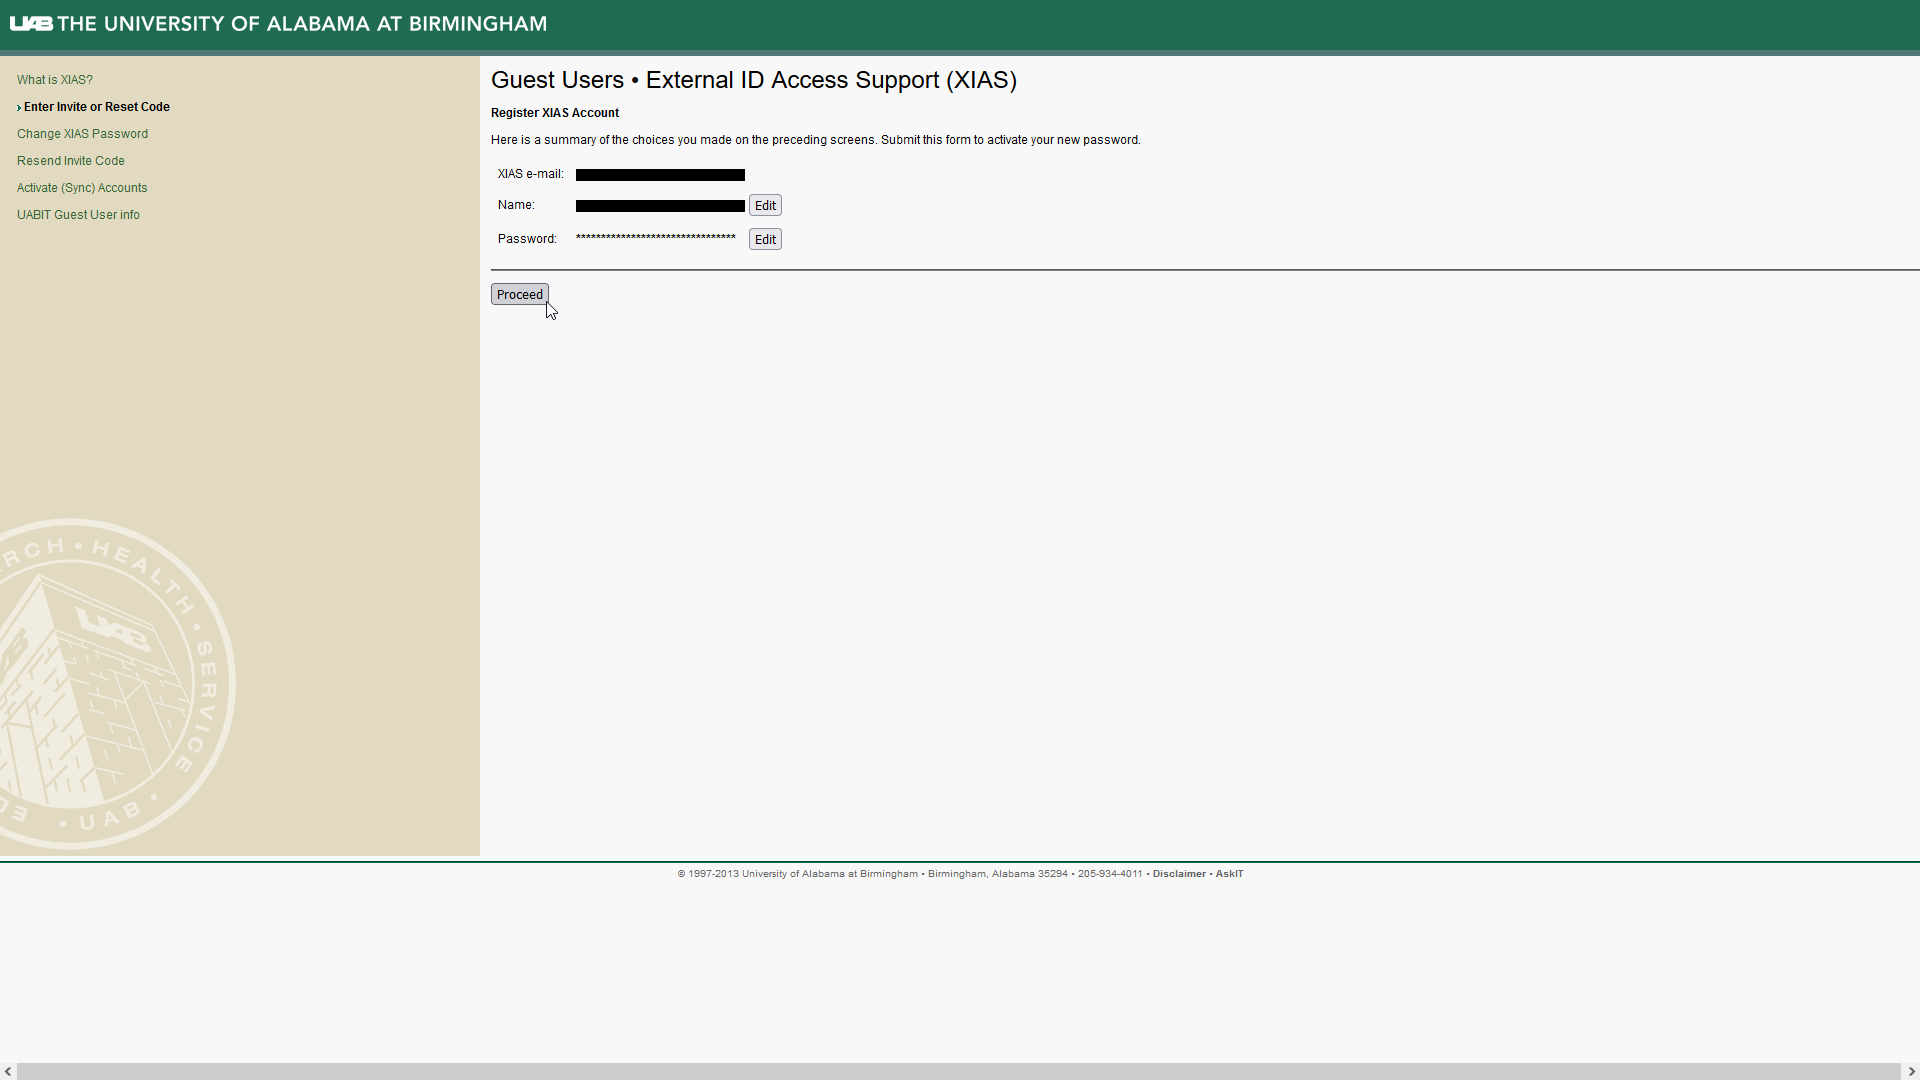Select Enter Invite or Reset Code
Viewport: 1920px width, 1080px height.
coord(97,107)
